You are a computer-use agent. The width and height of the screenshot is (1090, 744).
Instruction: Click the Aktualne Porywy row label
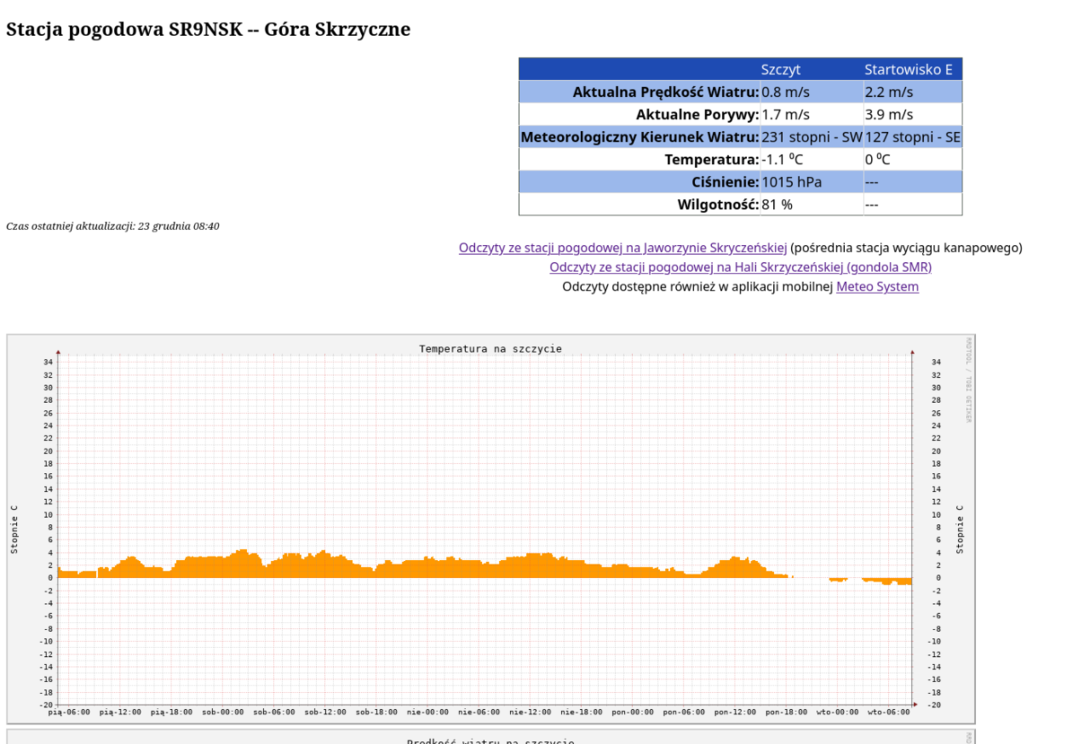697,115
